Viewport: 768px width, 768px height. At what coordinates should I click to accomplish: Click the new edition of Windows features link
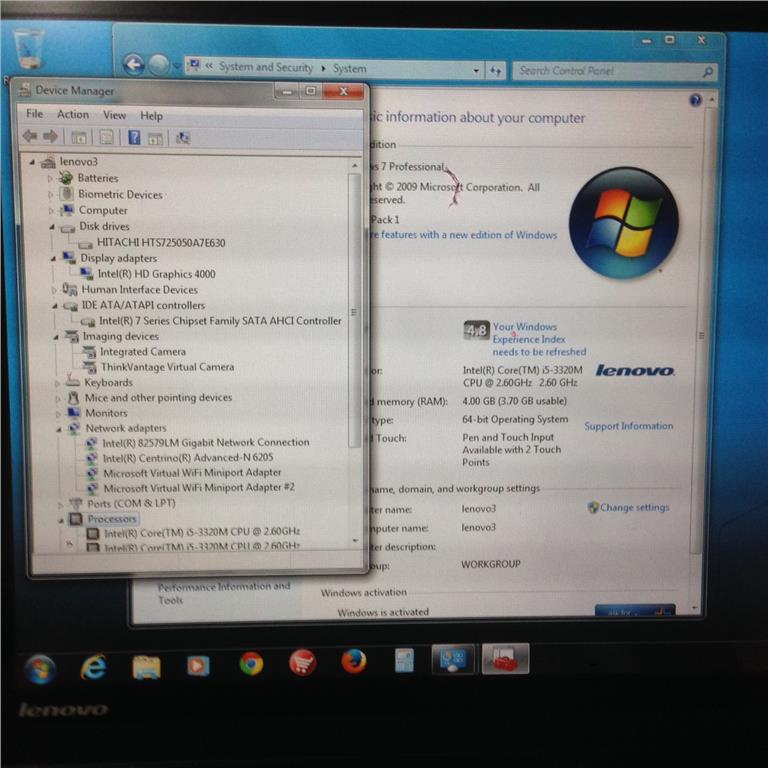pos(464,235)
